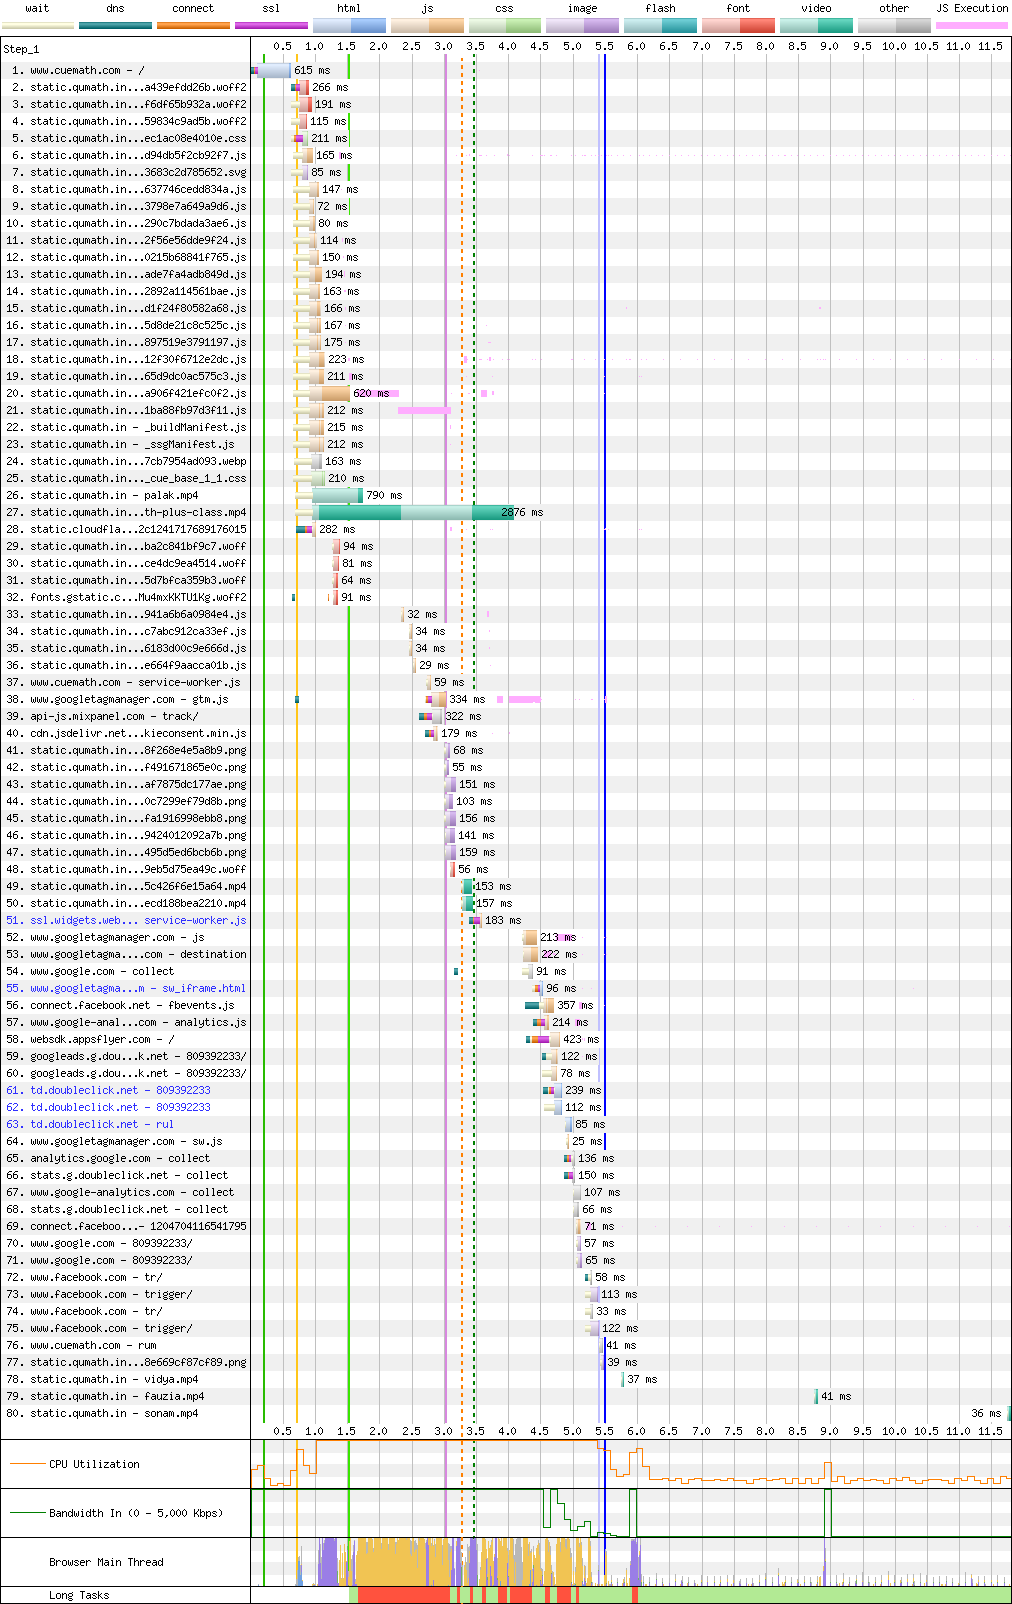Viewport: 1012px width, 1604px height.
Task: Select request 1 www.cuemath.com row label
Action: (x=87, y=70)
